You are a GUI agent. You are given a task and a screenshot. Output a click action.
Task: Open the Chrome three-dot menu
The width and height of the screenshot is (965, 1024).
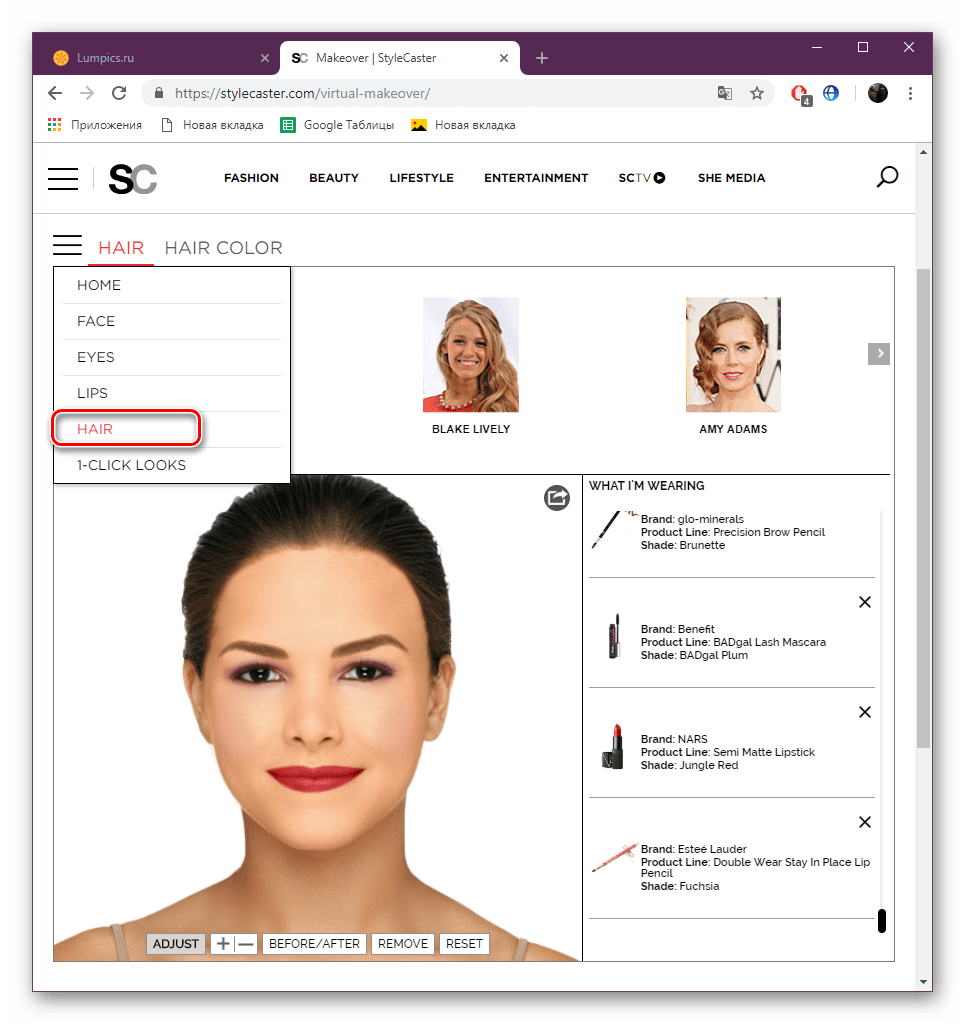910,93
